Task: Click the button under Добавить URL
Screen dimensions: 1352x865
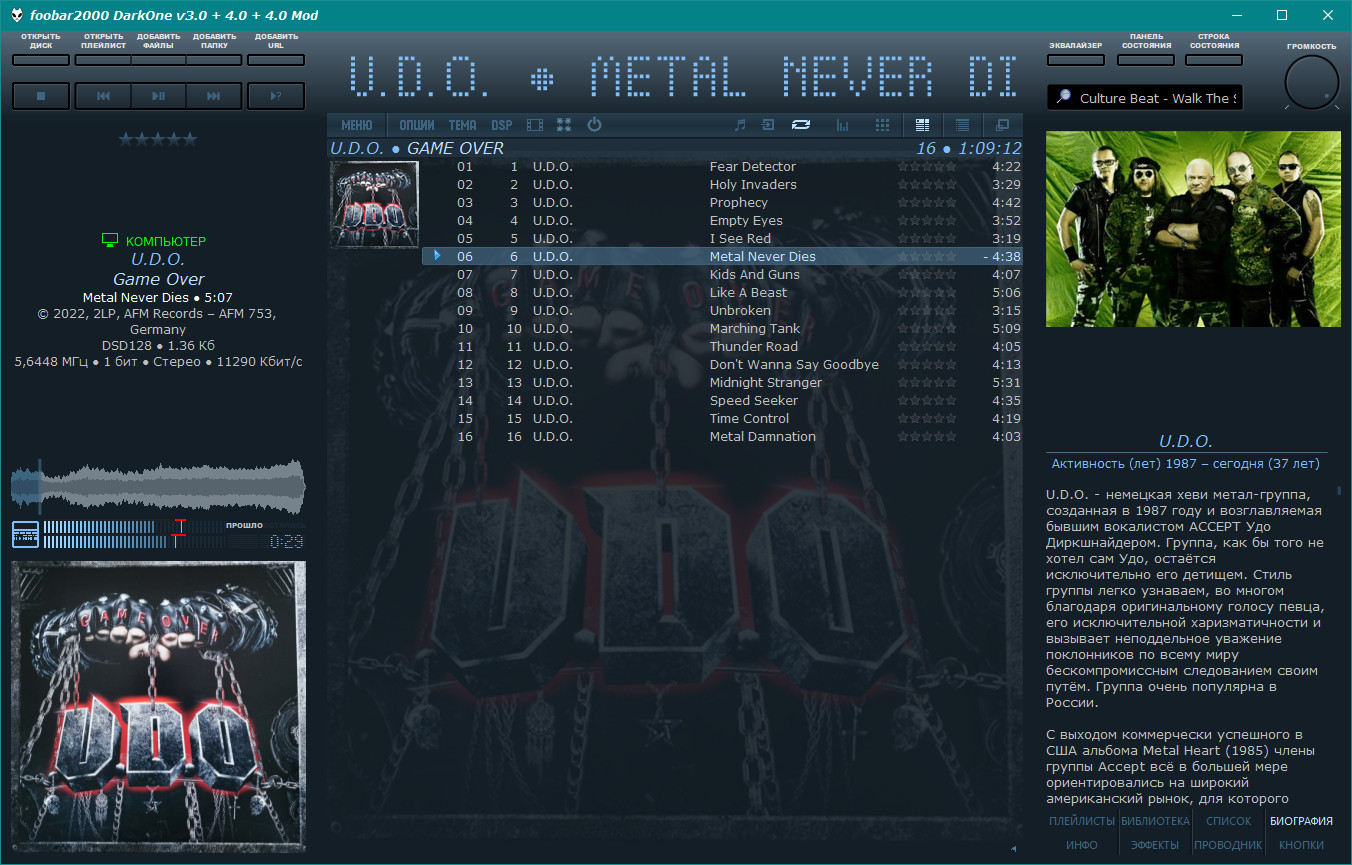Action: pos(276,60)
